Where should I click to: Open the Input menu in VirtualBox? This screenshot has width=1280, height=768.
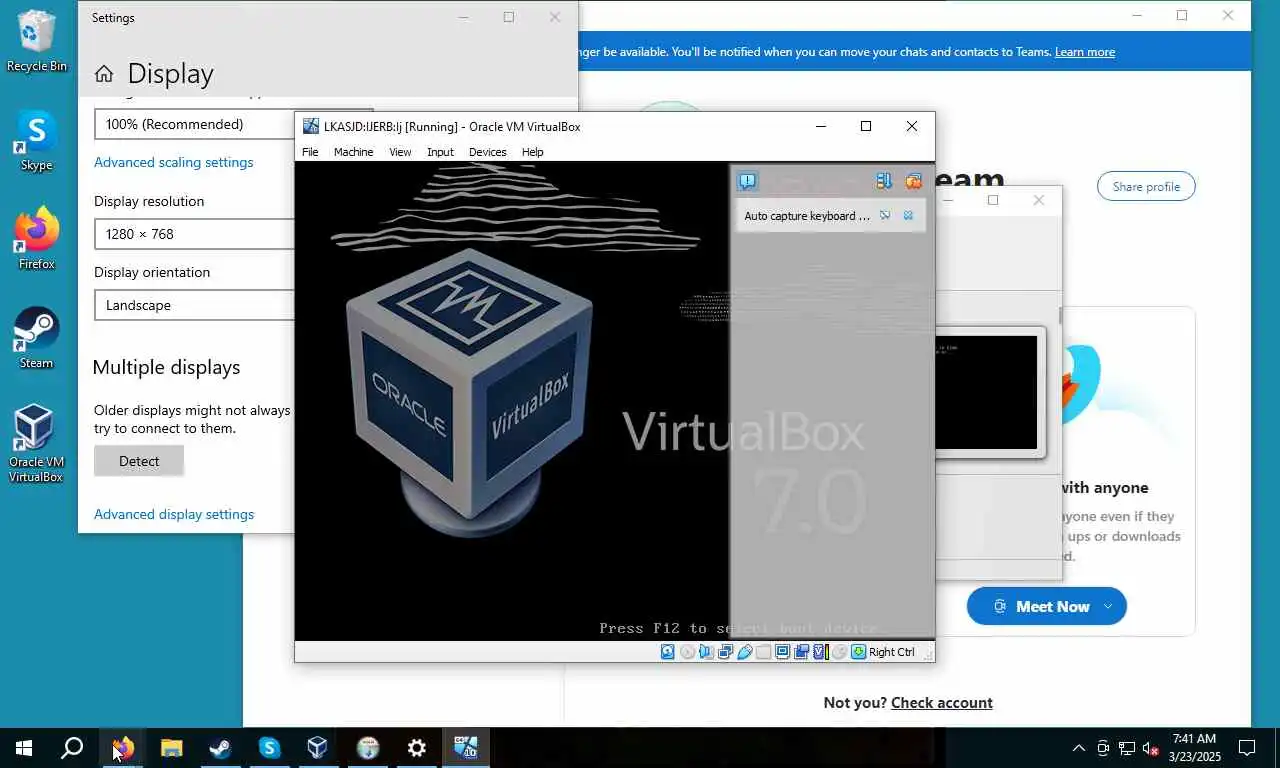click(440, 152)
